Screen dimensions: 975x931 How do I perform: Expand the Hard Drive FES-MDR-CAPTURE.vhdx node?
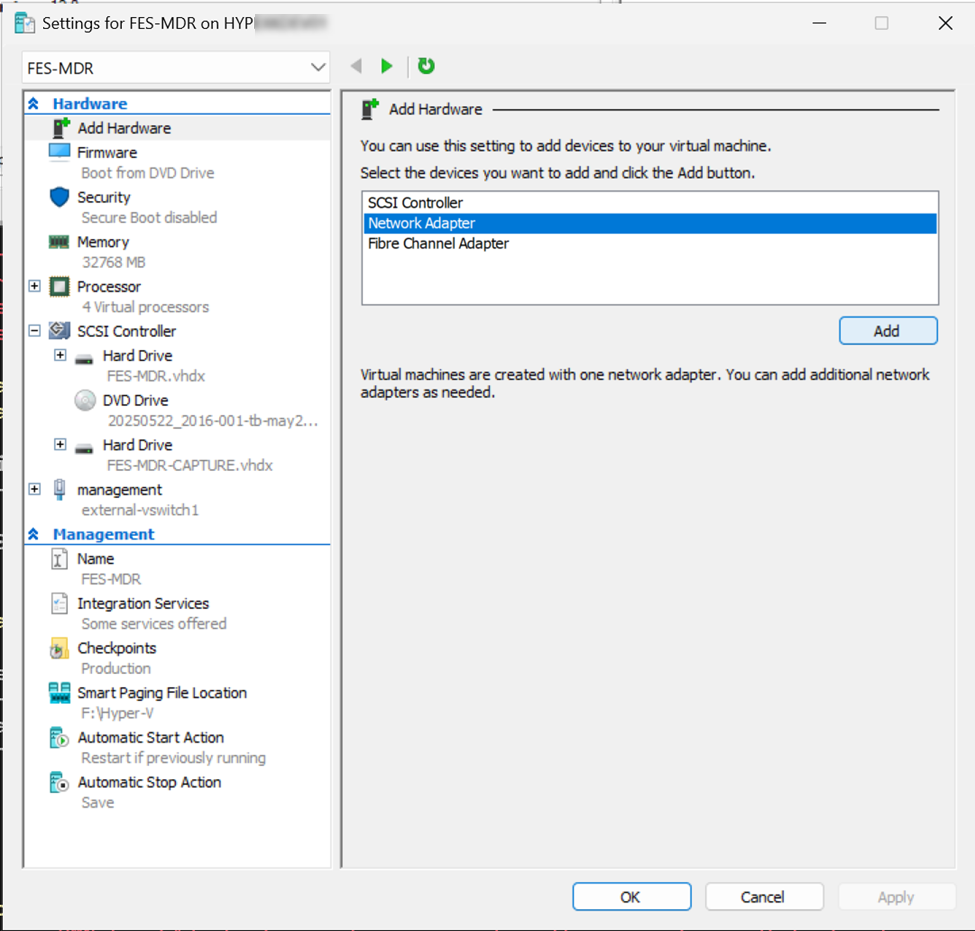pos(60,445)
